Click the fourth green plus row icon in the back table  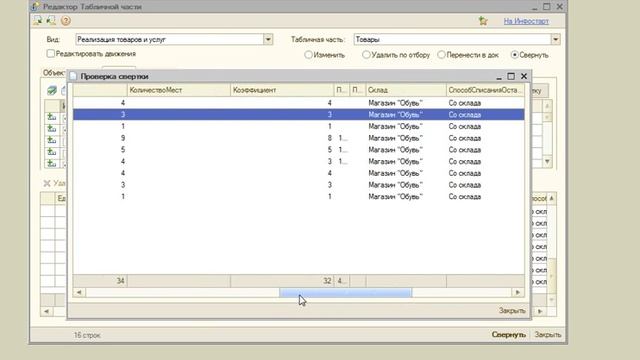51,152
